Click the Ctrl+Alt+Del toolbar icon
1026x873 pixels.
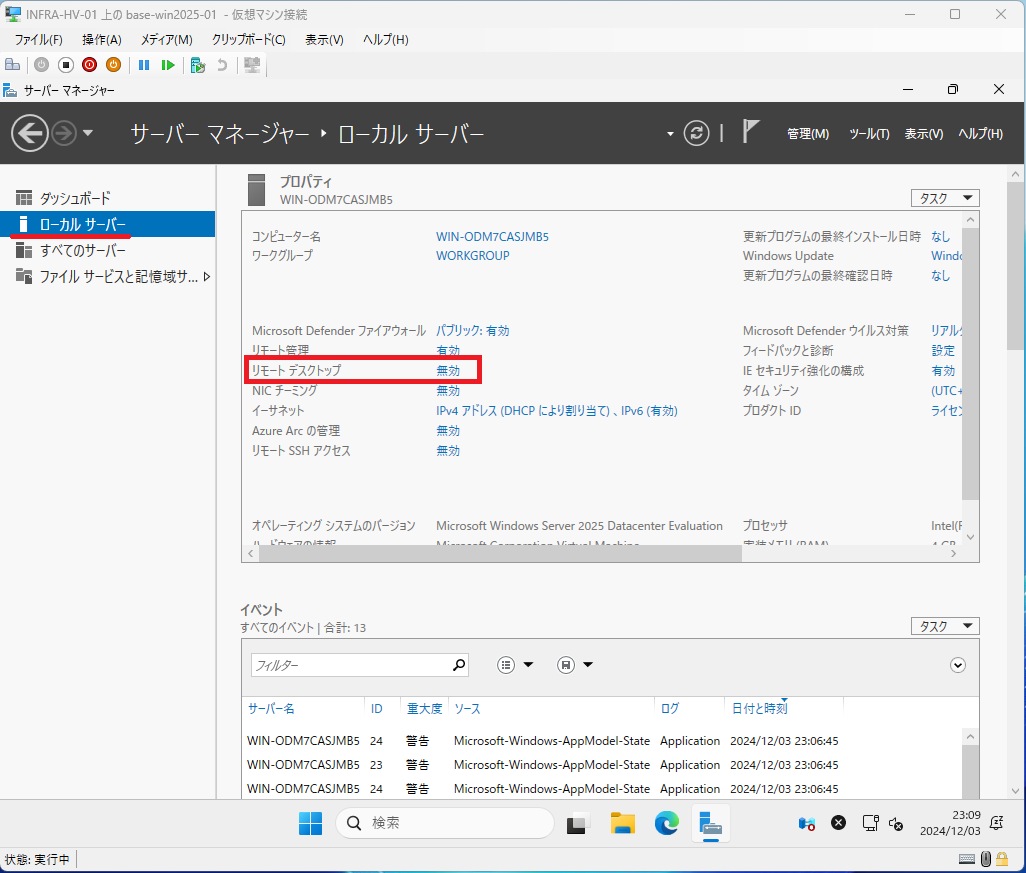click(12, 65)
